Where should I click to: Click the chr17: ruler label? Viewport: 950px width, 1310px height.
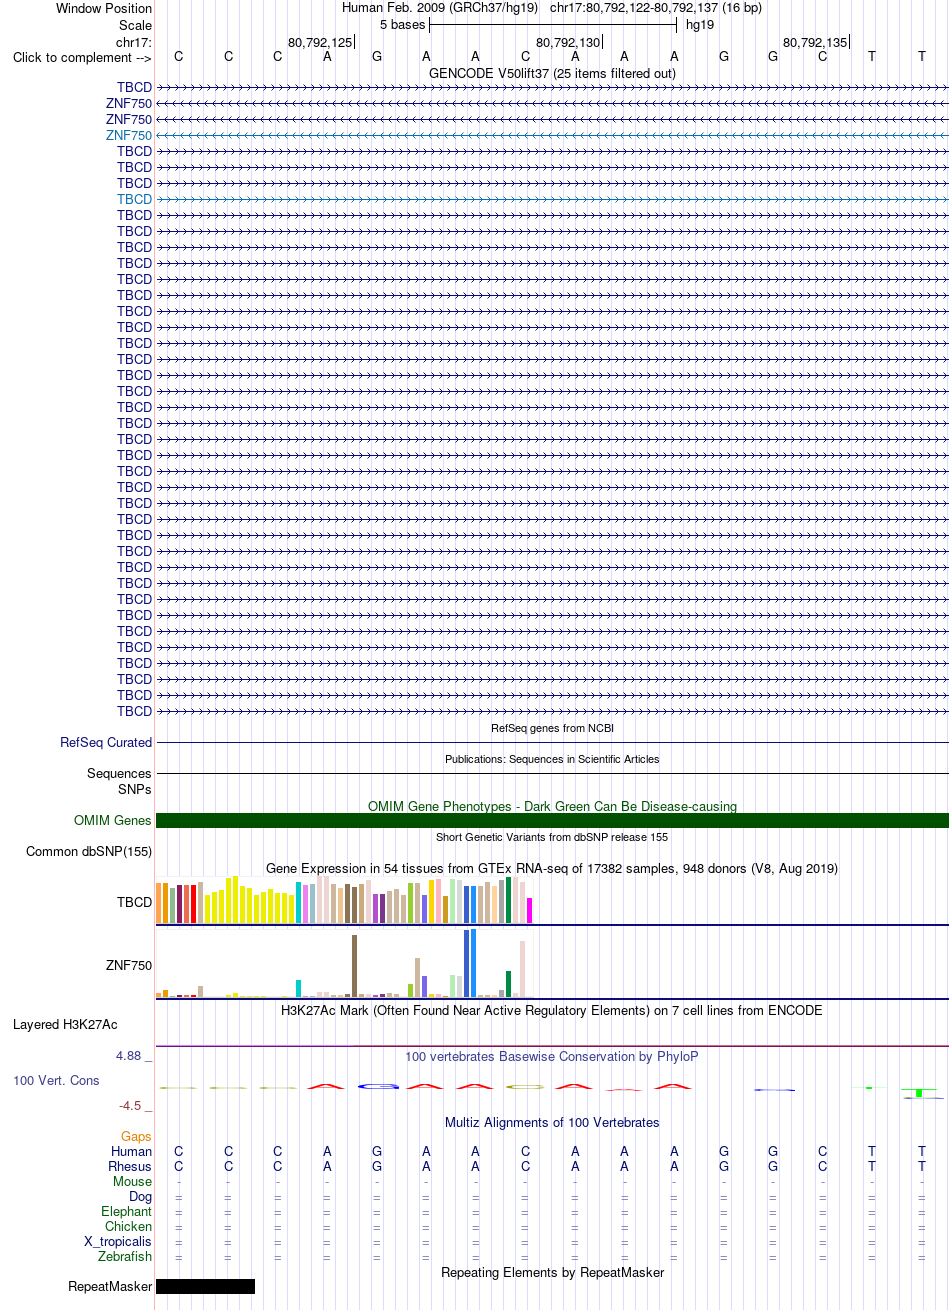134,42
